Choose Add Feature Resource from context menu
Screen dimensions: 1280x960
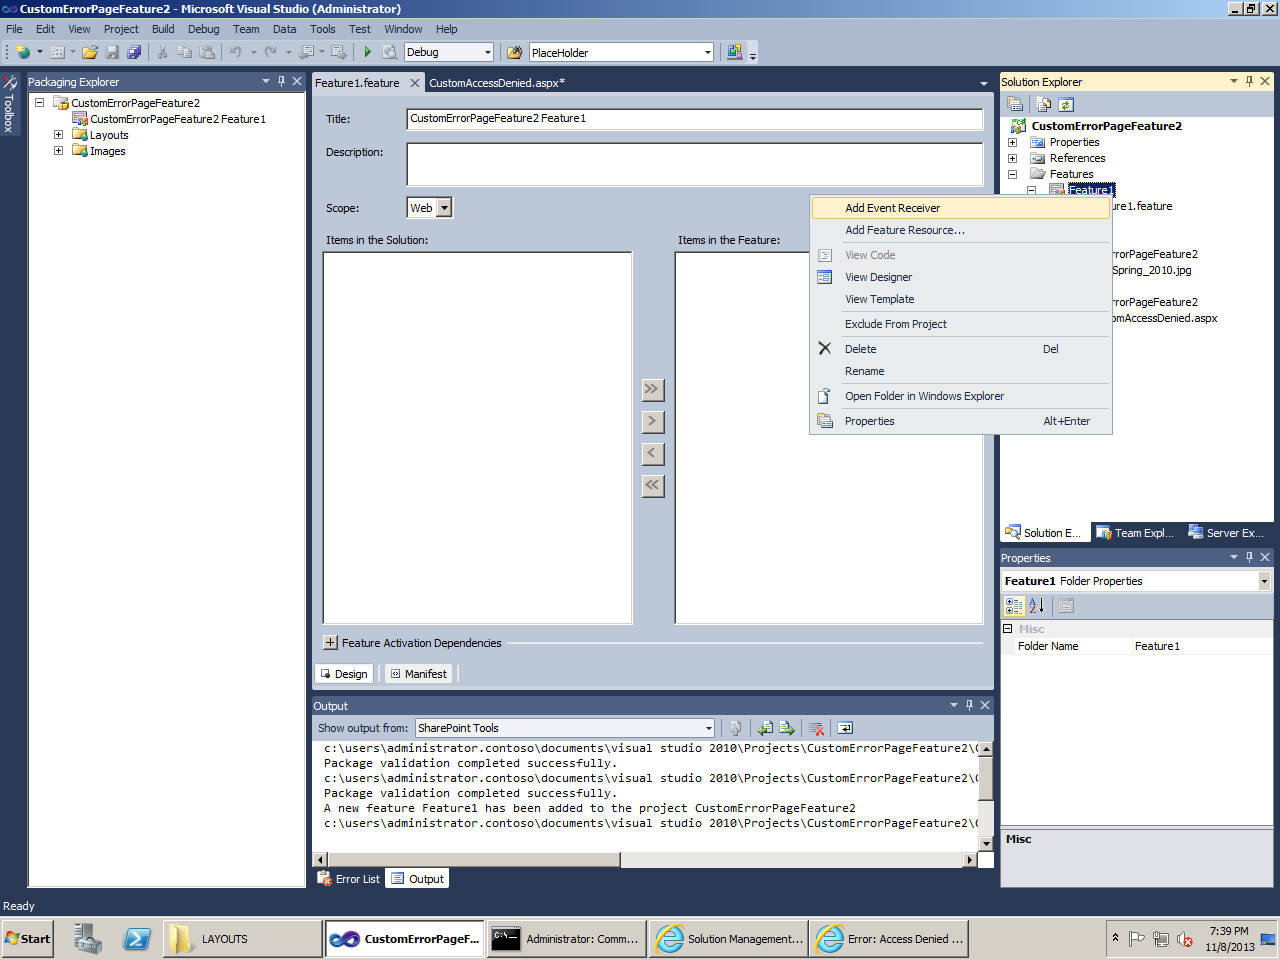960,230
